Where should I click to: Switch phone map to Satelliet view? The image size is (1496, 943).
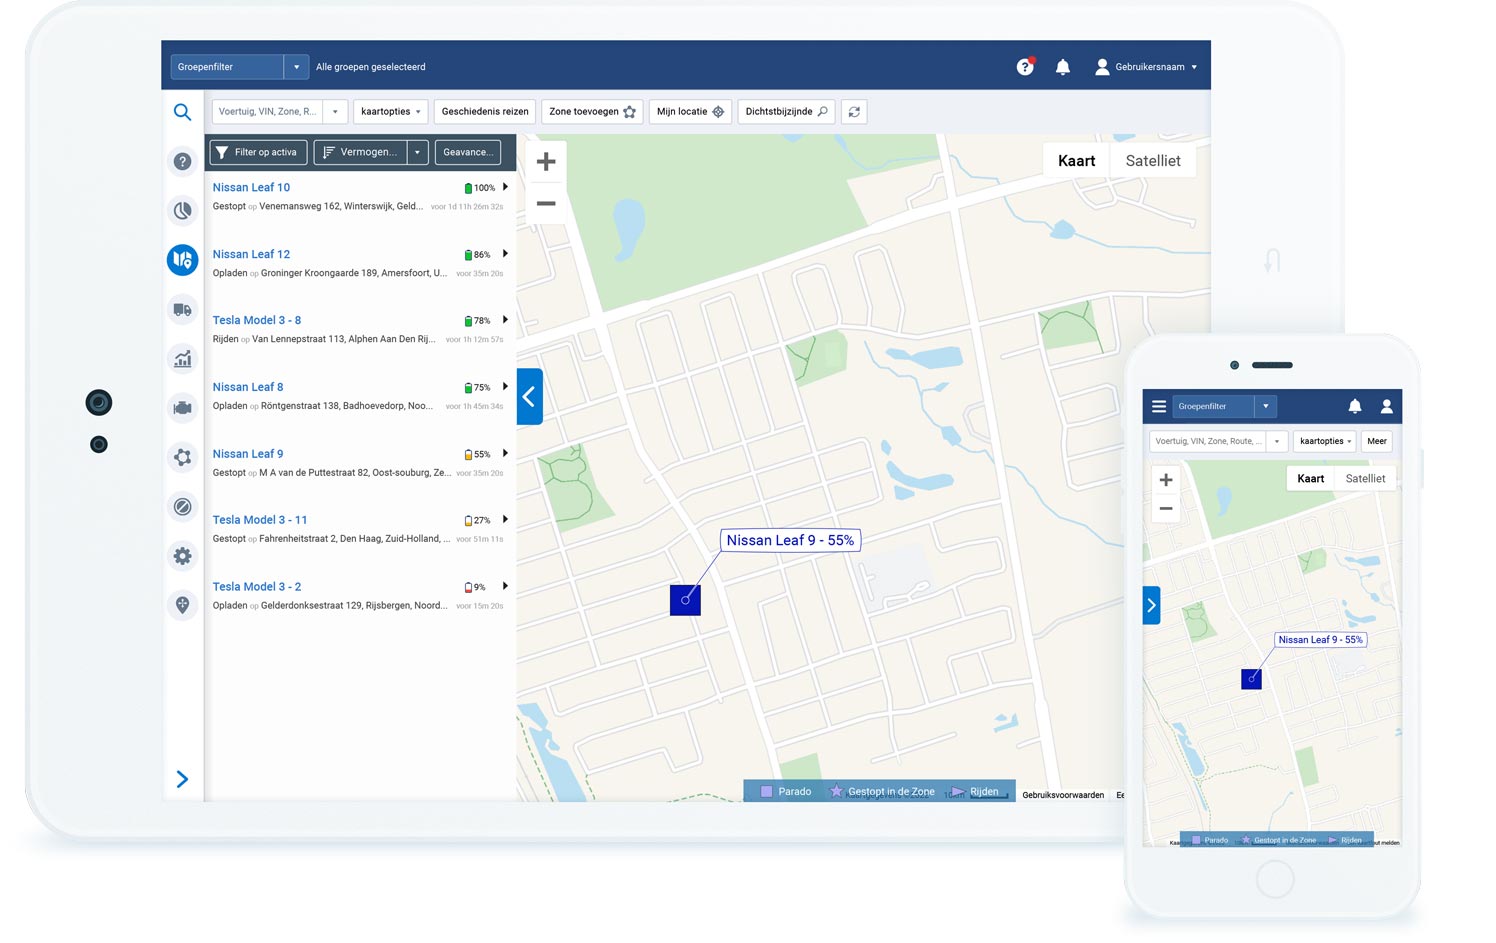(1365, 479)
